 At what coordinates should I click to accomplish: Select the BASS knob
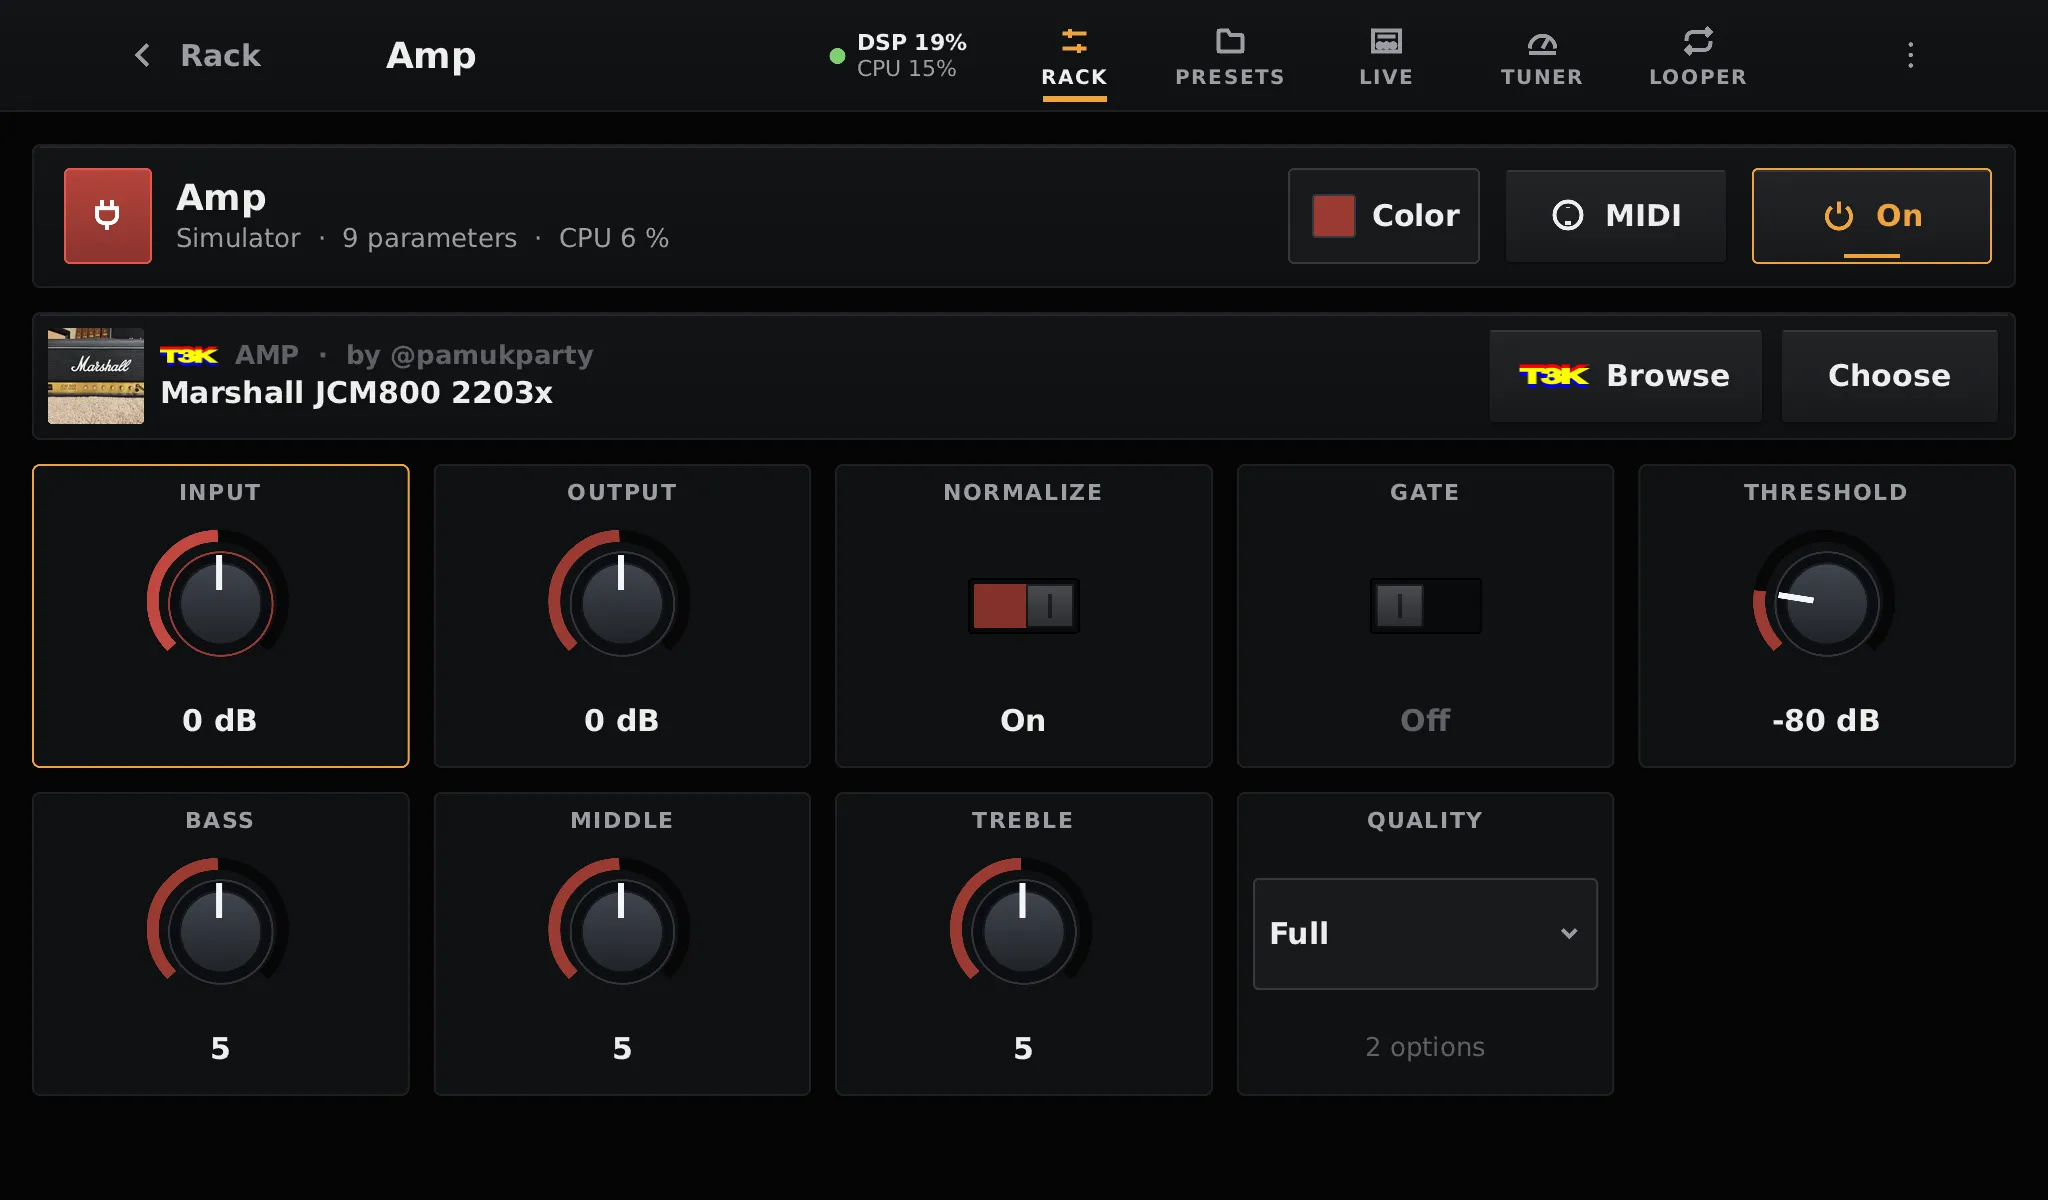point(220,930)
